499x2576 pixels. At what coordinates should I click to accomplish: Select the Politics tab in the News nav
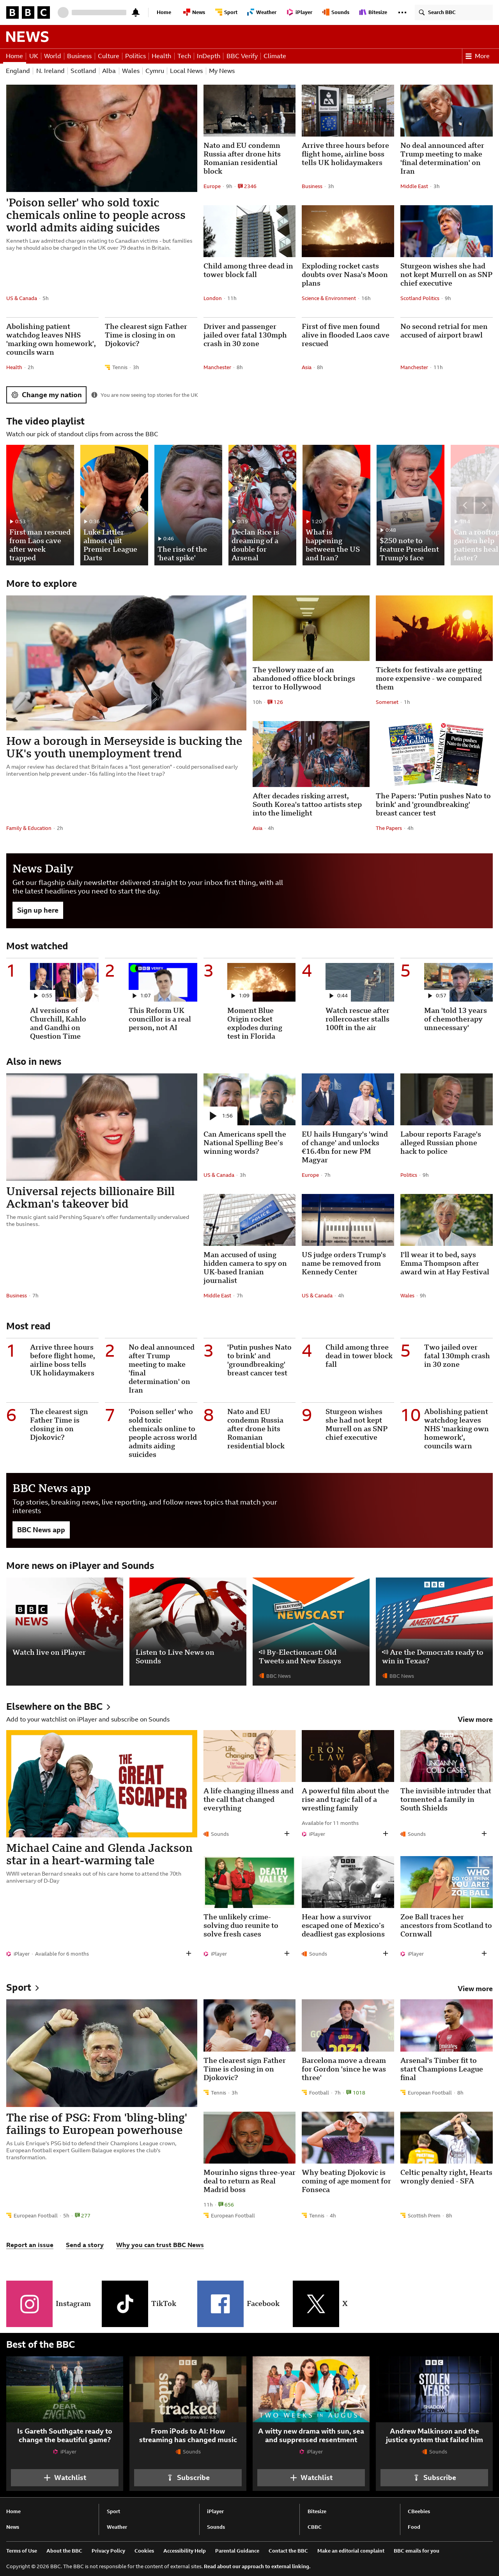pos(135,56)
